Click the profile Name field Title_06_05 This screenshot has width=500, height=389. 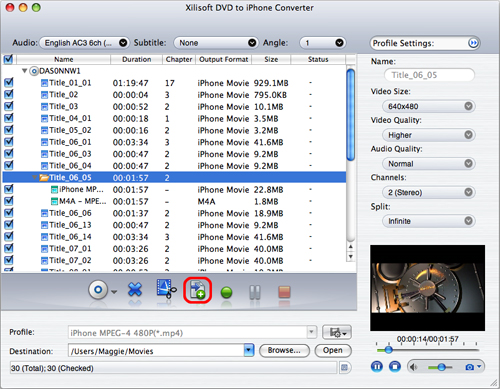point(429,75)
